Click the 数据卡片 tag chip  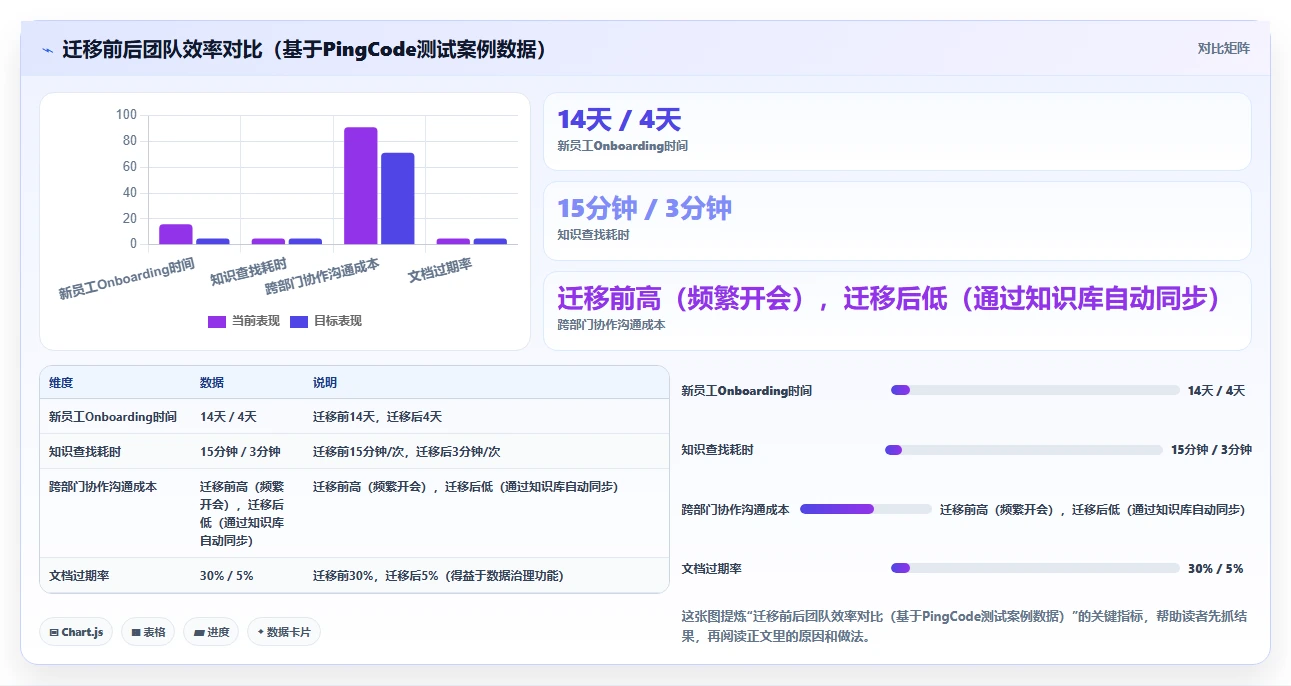coord(284,632)
